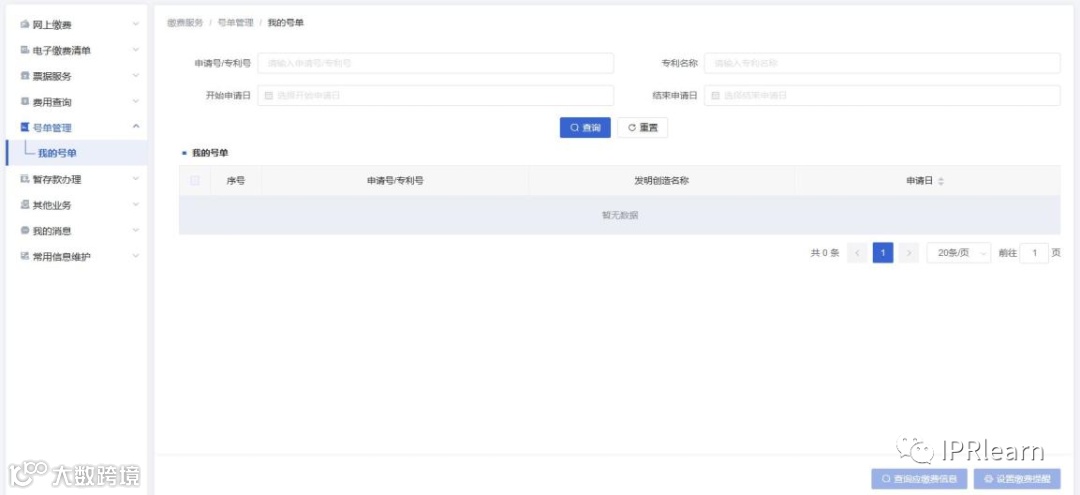The height and width of the screenshot is (495, 1080).
Task: Expand the 网上缴费 menu chevron
Action: [x=136, y=24]
